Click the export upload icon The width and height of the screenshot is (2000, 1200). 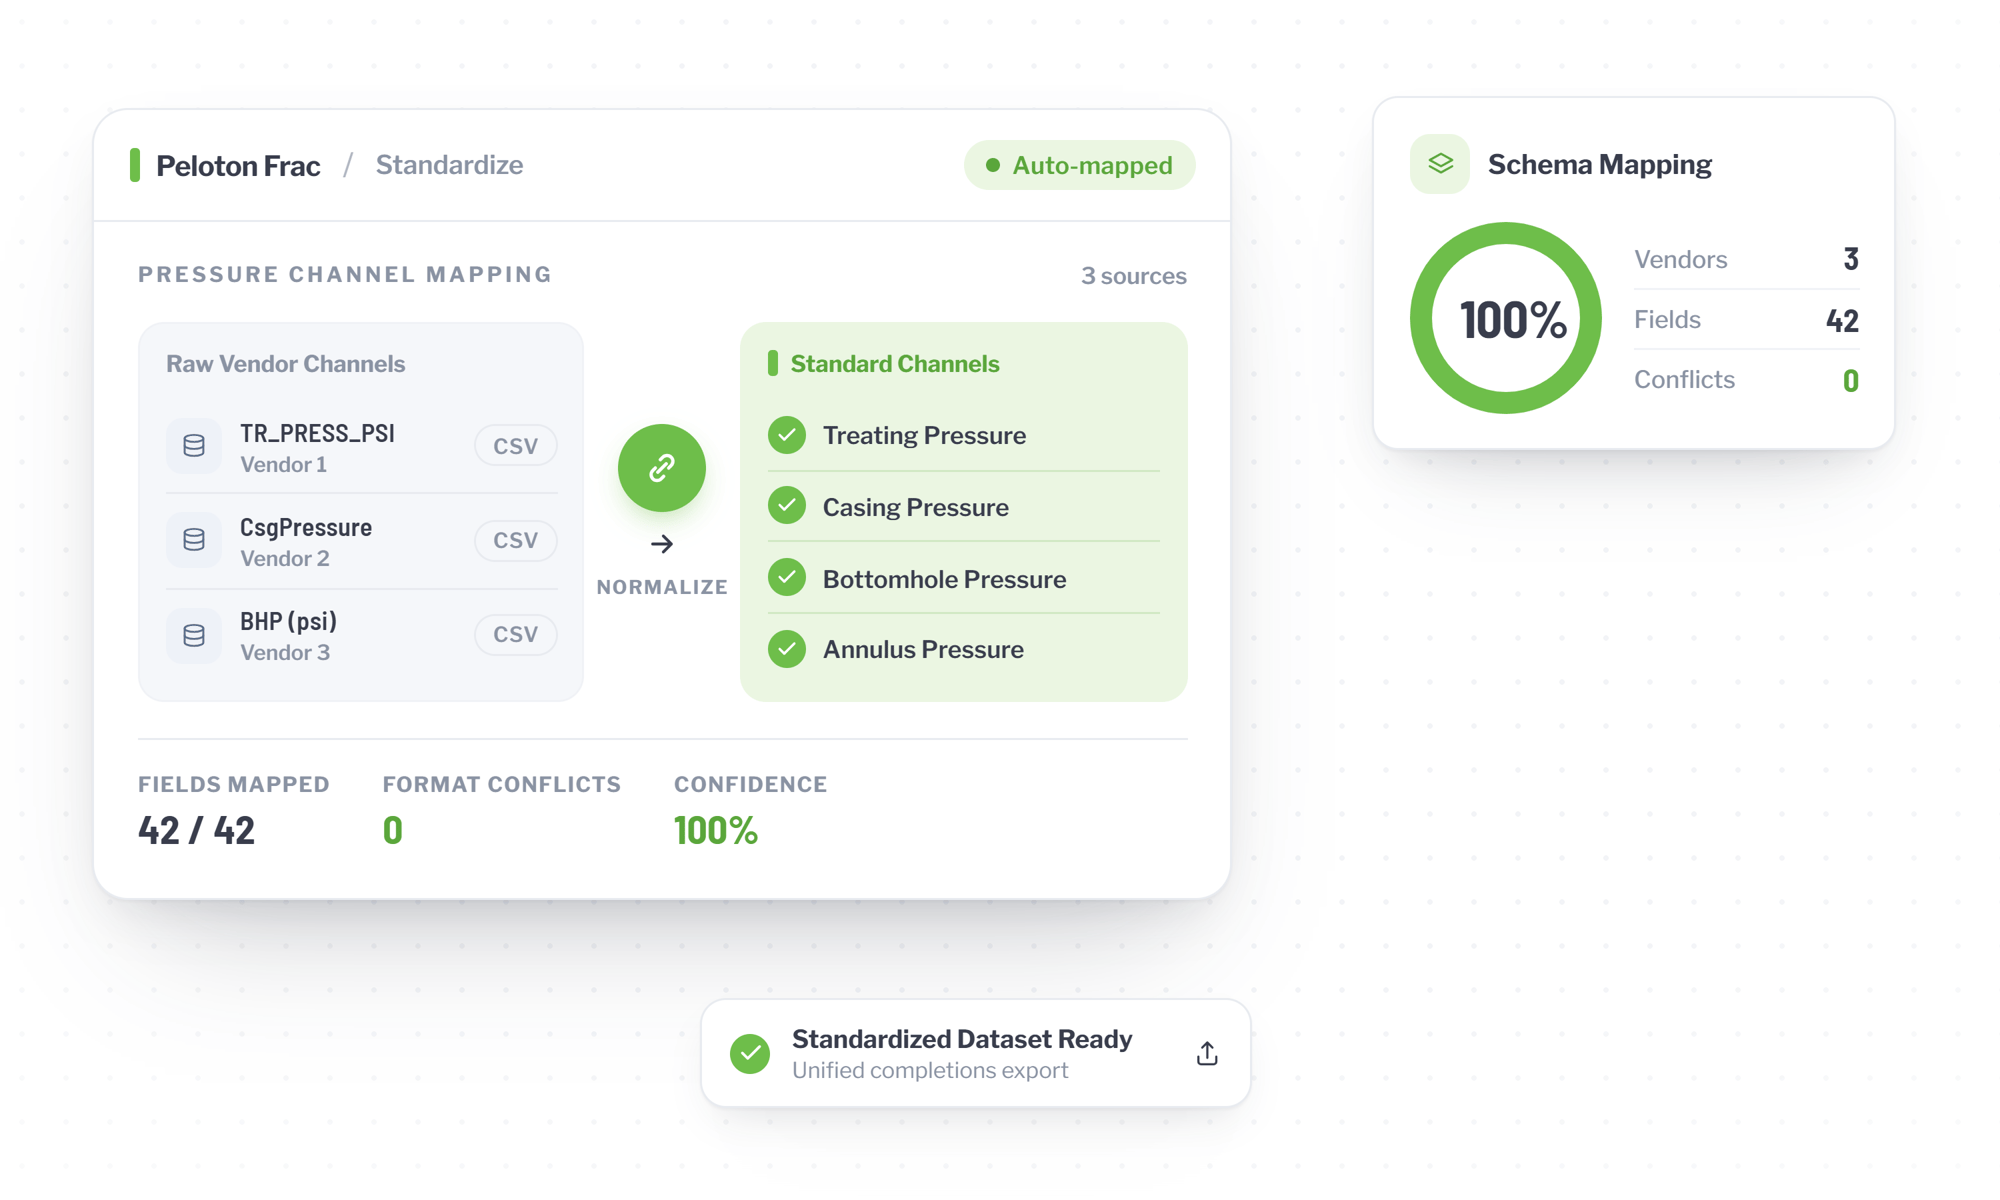click(1207, 1054)
